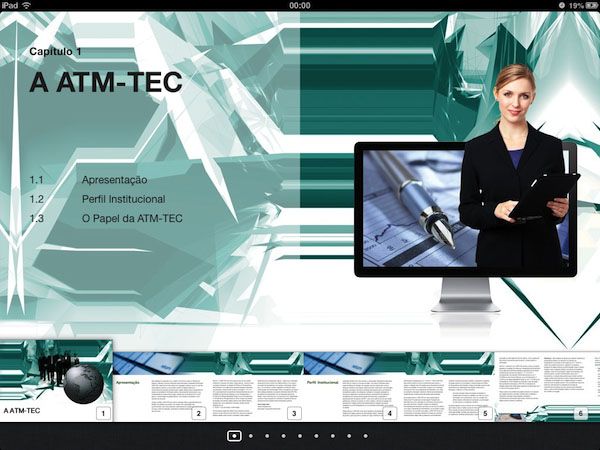Viewport: 600px width, 450px height.
Task: Open section 1.3 O Papel da ATM-TEC
Action: click(x=132, y=218)
